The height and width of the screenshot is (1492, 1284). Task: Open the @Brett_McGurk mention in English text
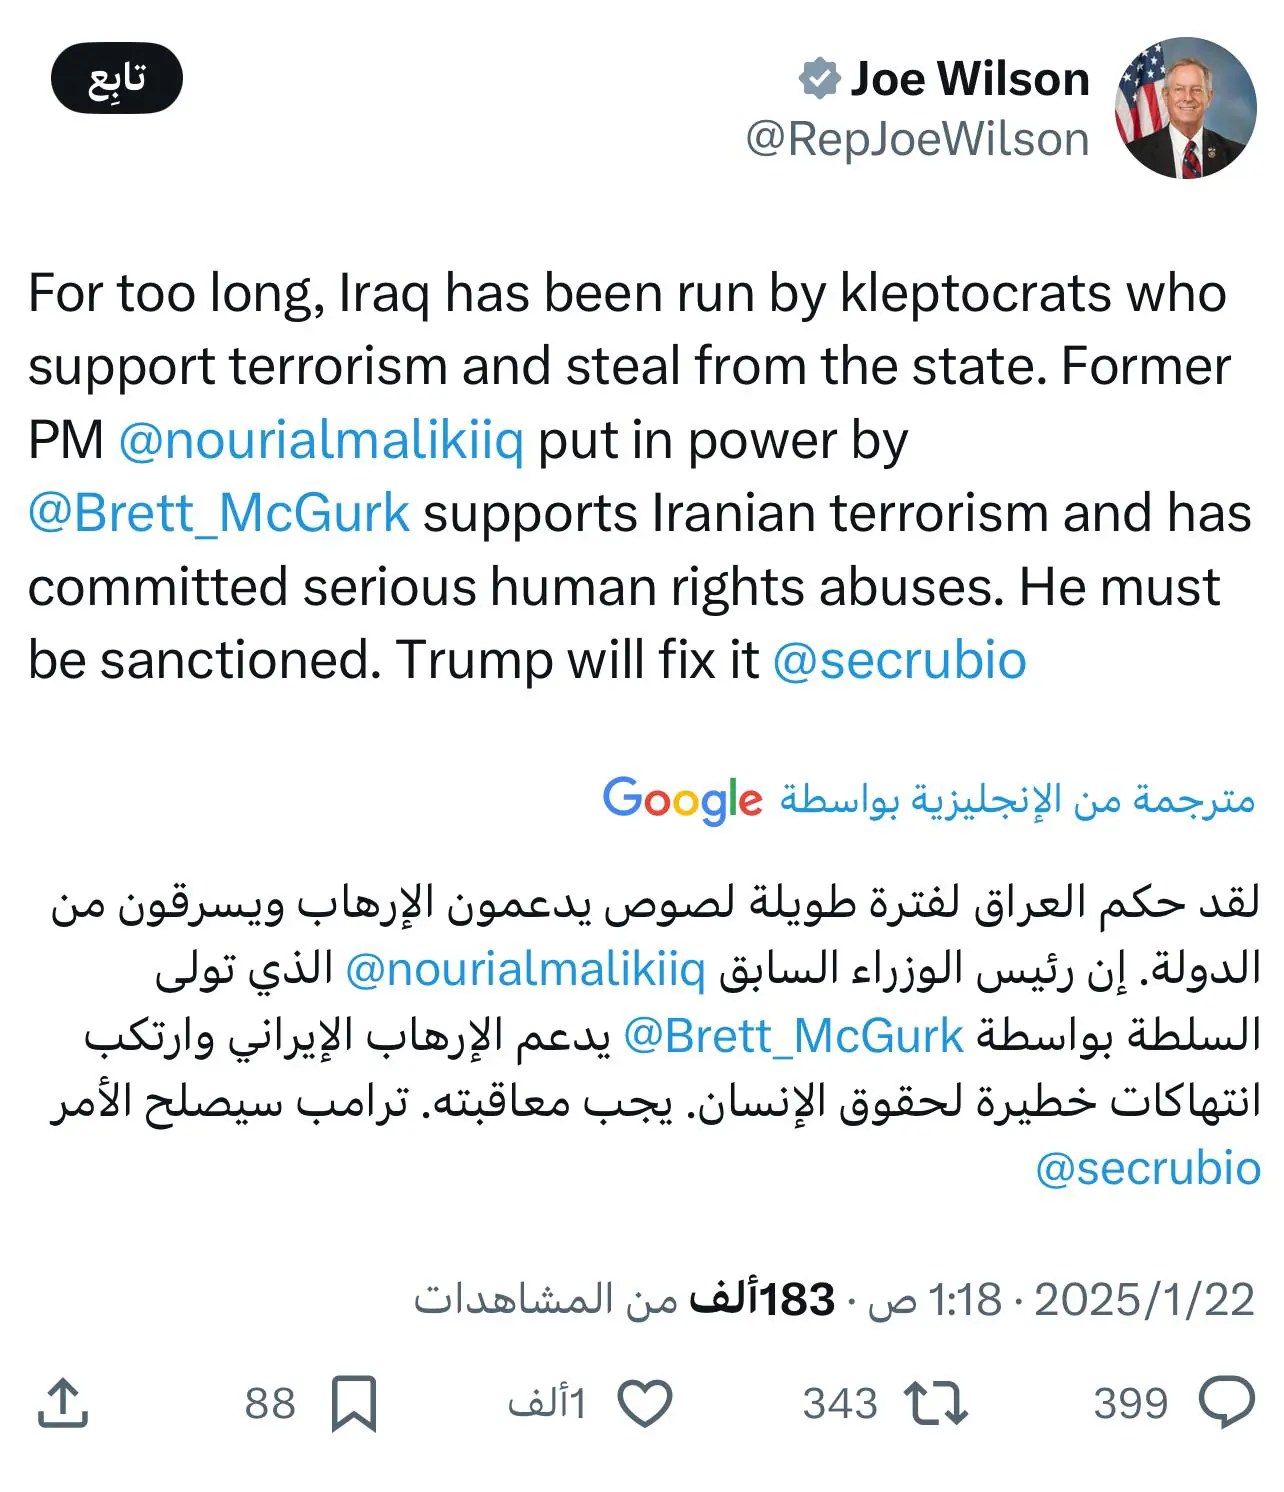[219, 513]
